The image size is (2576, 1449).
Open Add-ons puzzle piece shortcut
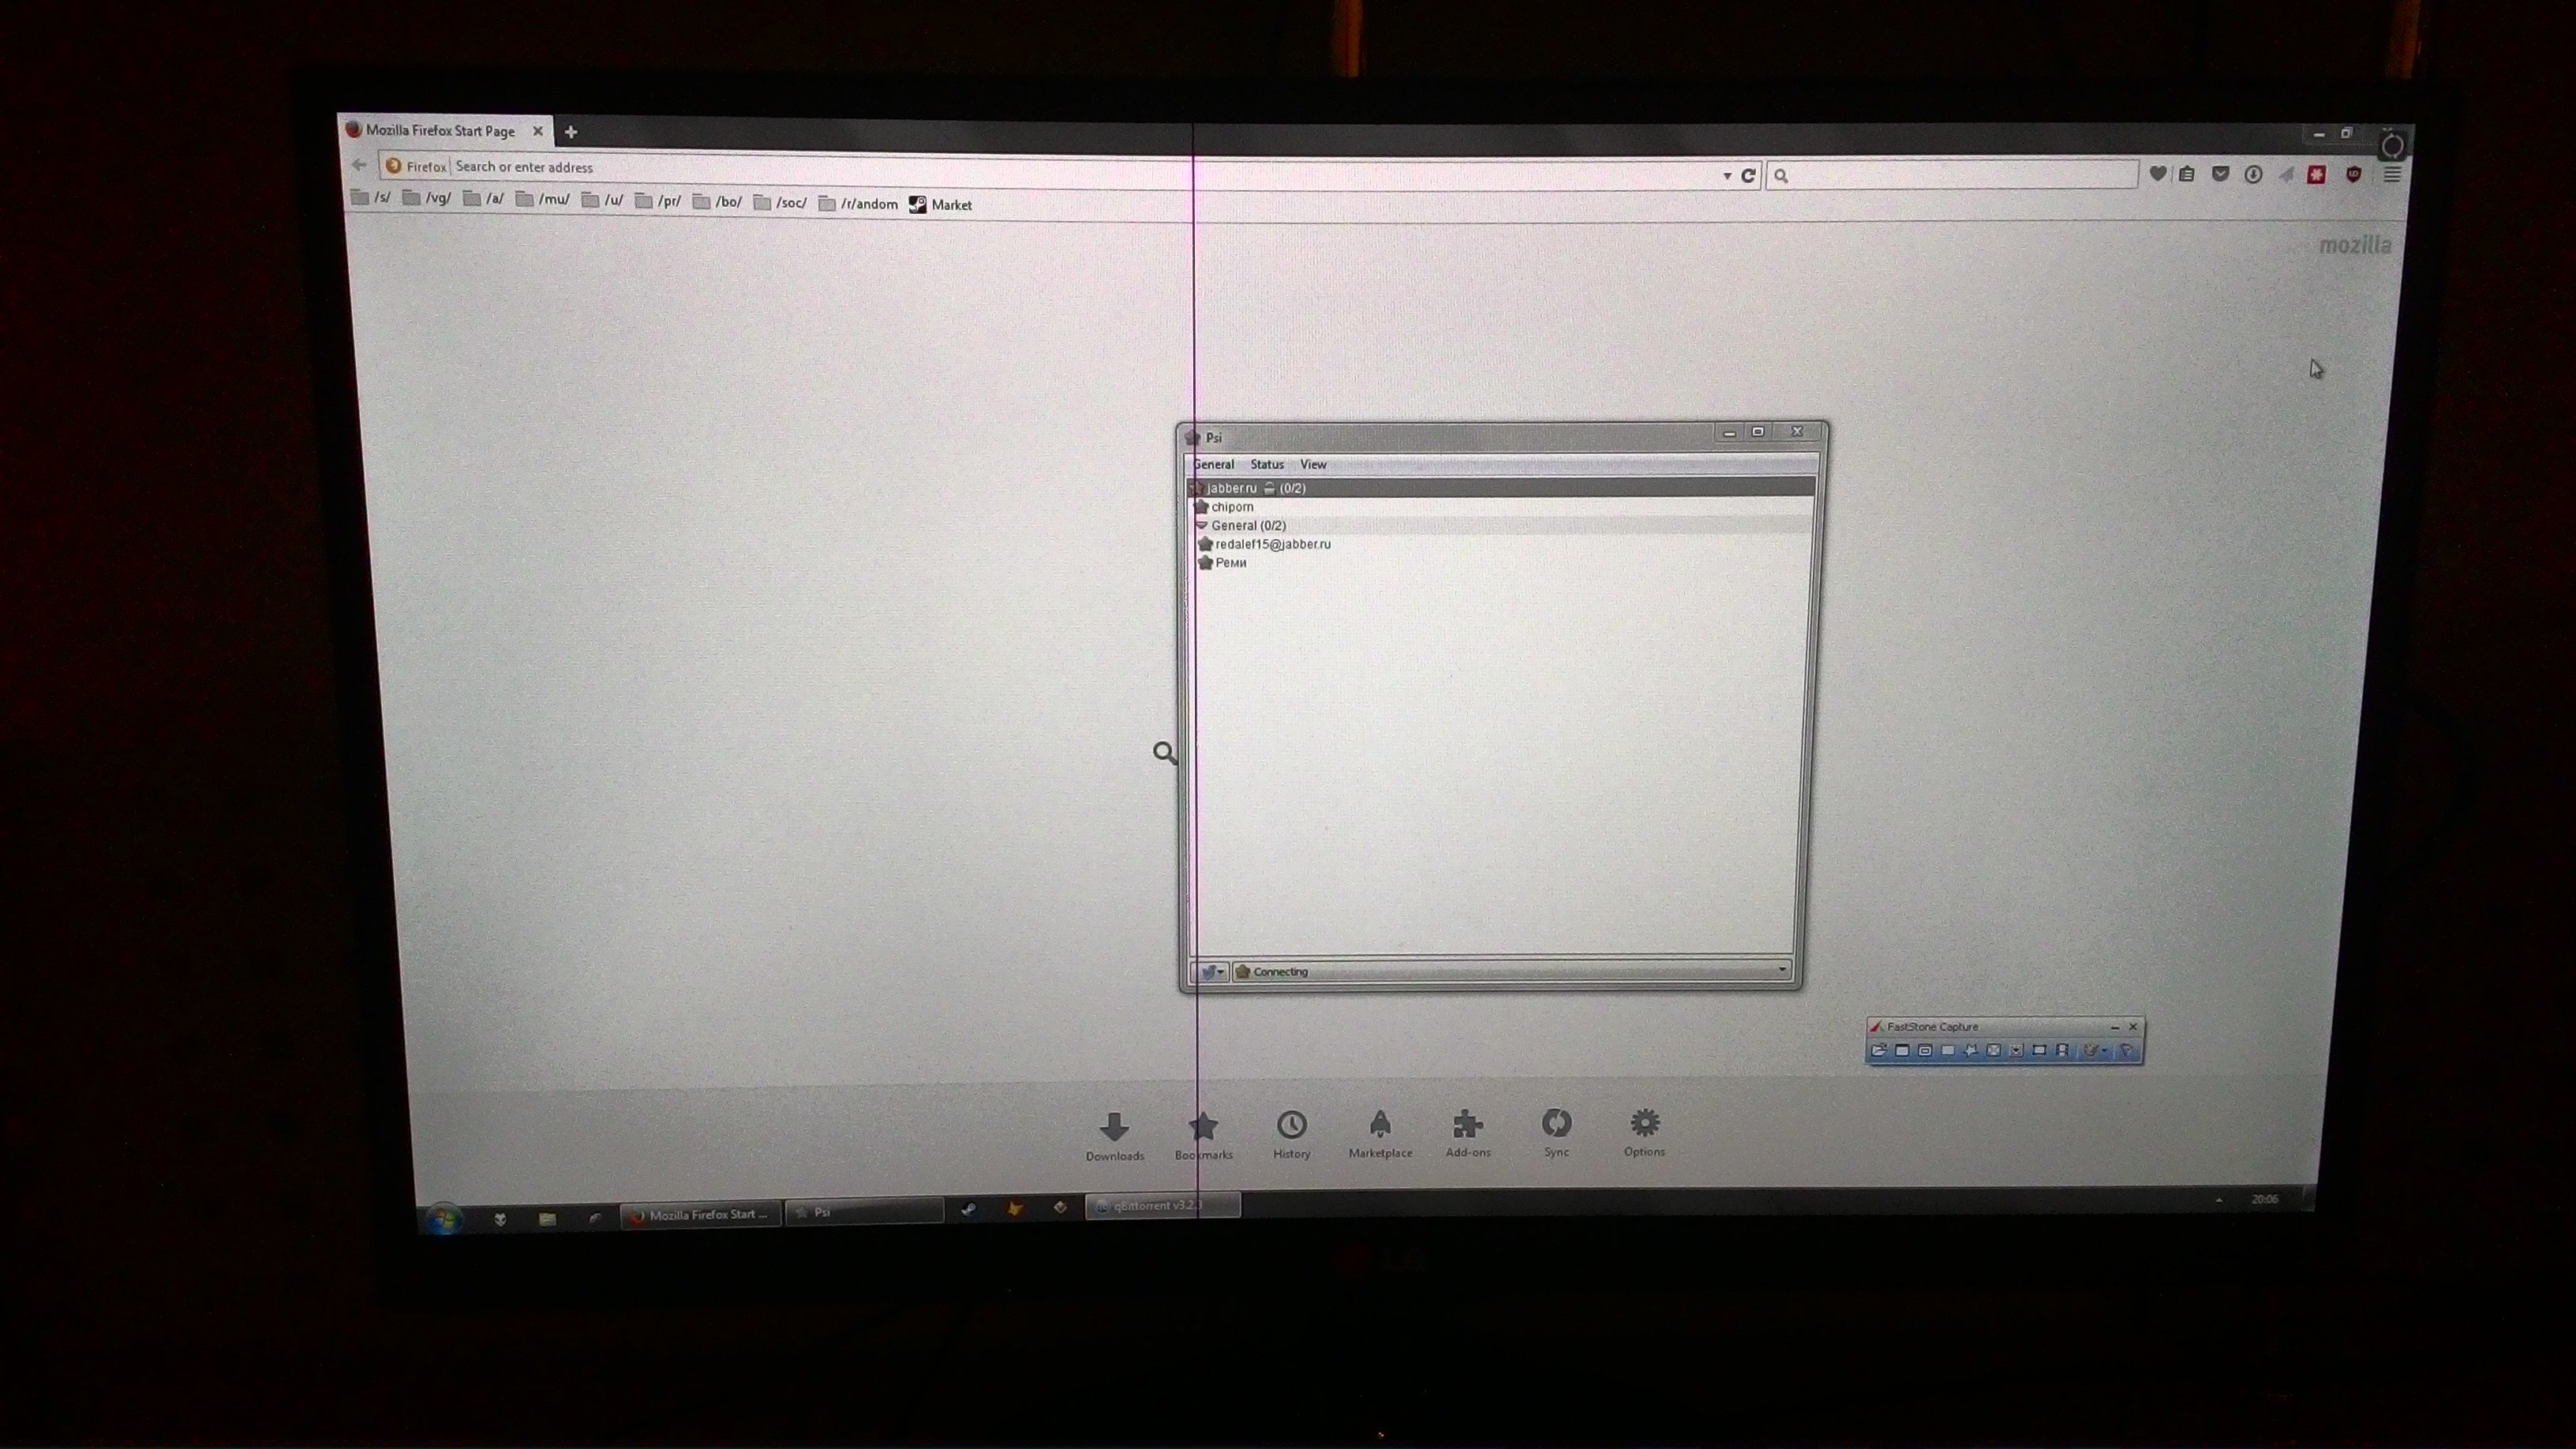(1468, 1133)
